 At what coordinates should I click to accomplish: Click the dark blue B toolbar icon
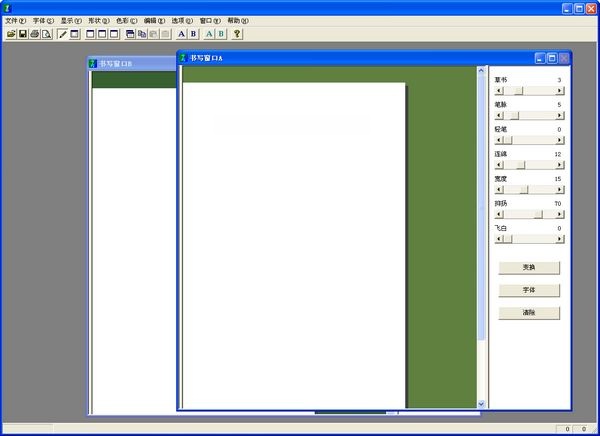tap(193, 34)
